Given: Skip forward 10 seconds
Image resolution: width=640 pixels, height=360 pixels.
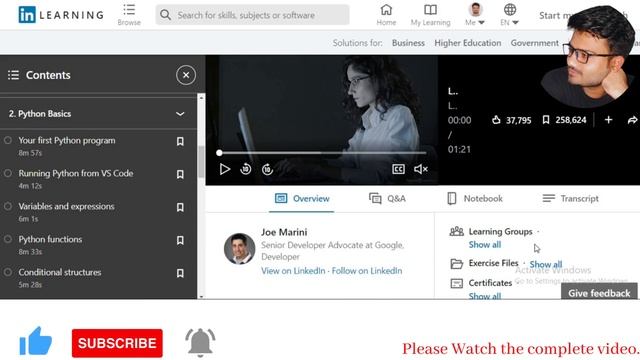Looking at the screenshot, I should click(267, 169).
